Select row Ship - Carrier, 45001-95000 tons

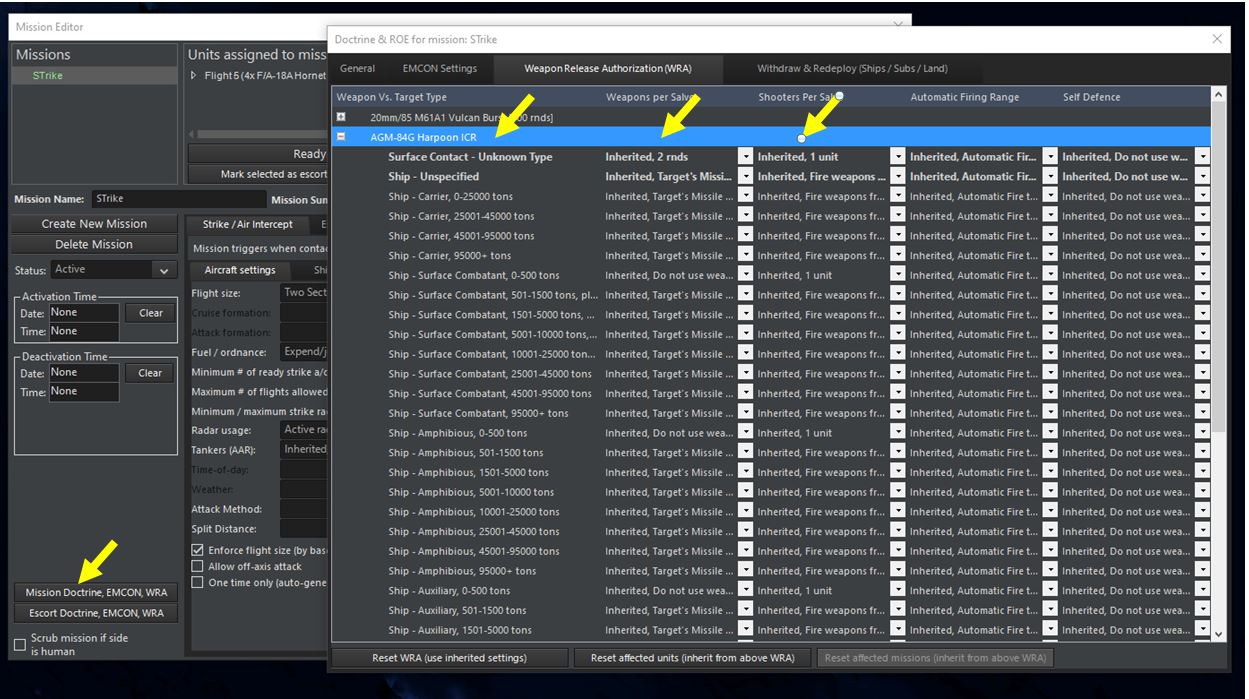[x=770, y=236]
